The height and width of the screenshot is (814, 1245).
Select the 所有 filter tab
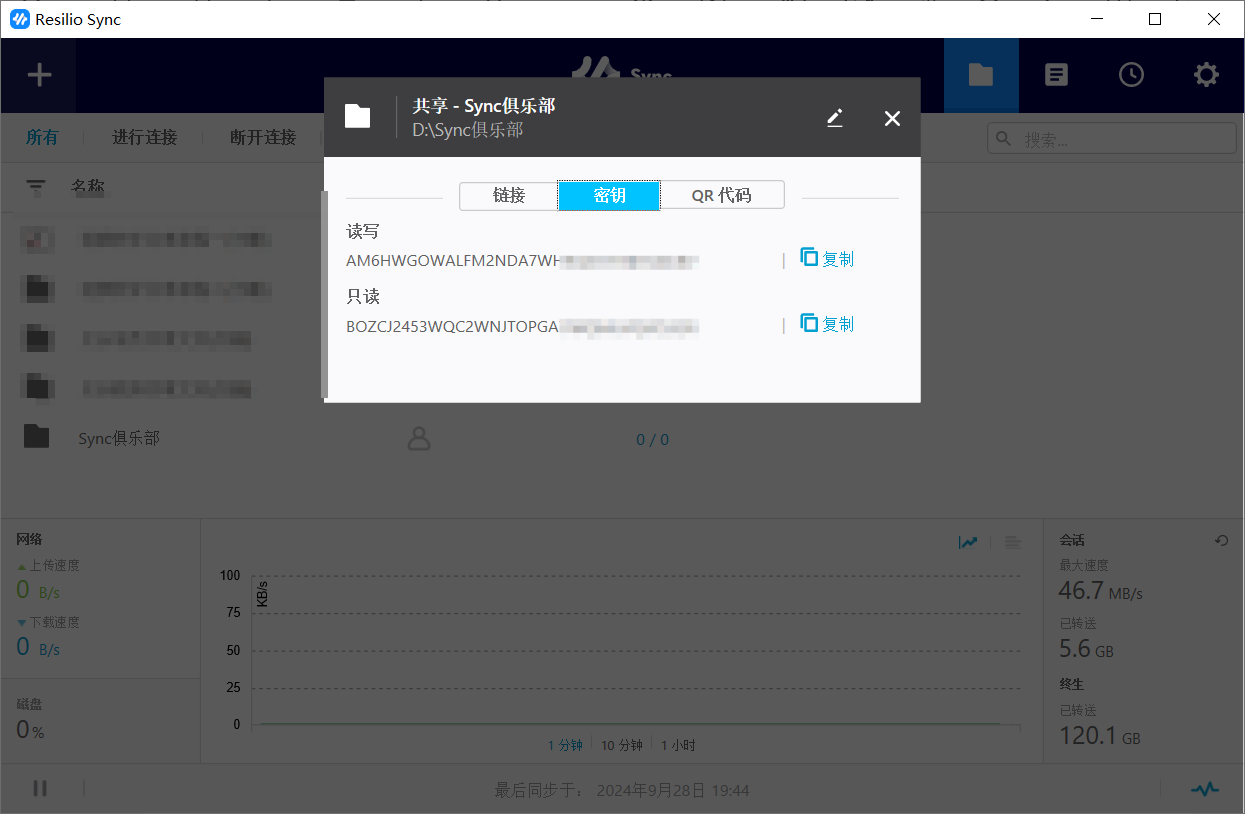[x=42, y=137]
